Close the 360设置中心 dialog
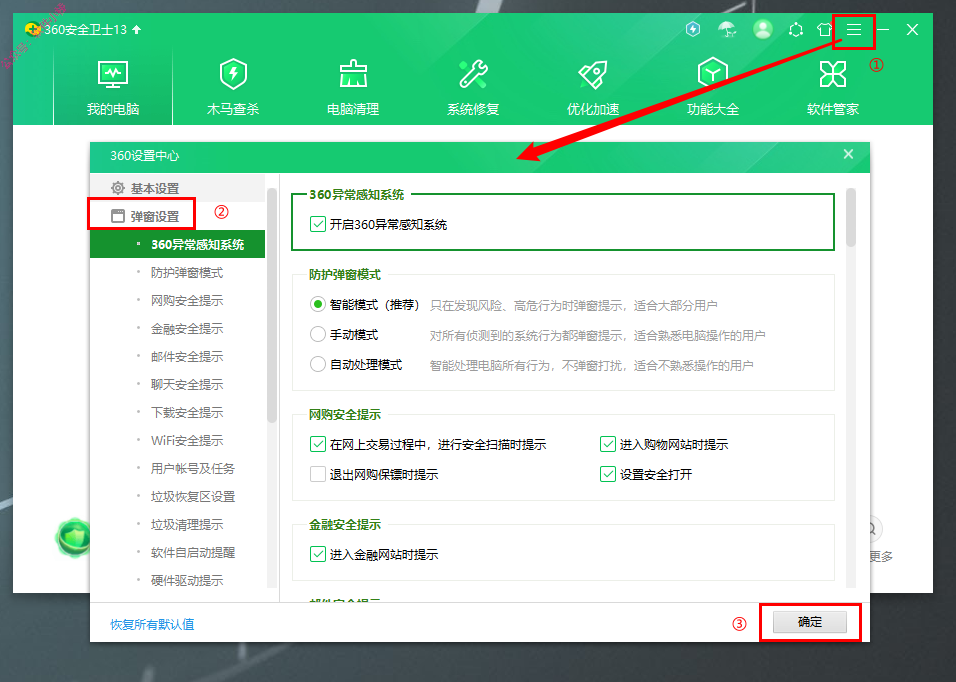This screenshot has width=956, height=682. coord(848,154)
